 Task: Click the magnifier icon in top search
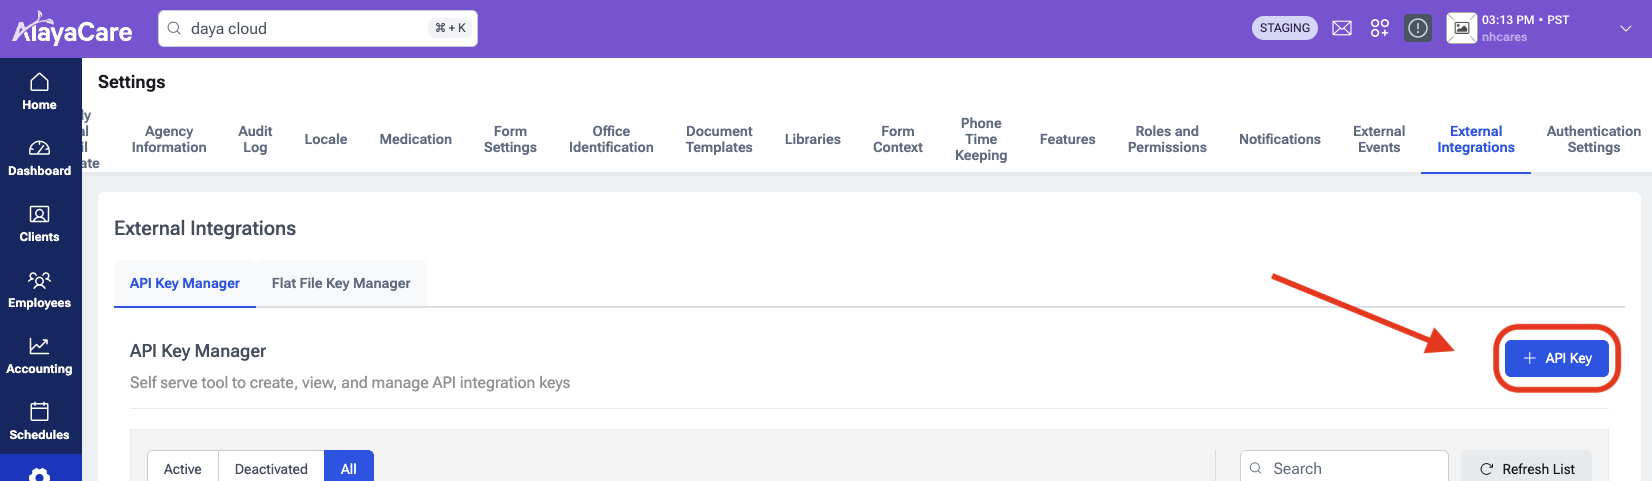[175, 28]
